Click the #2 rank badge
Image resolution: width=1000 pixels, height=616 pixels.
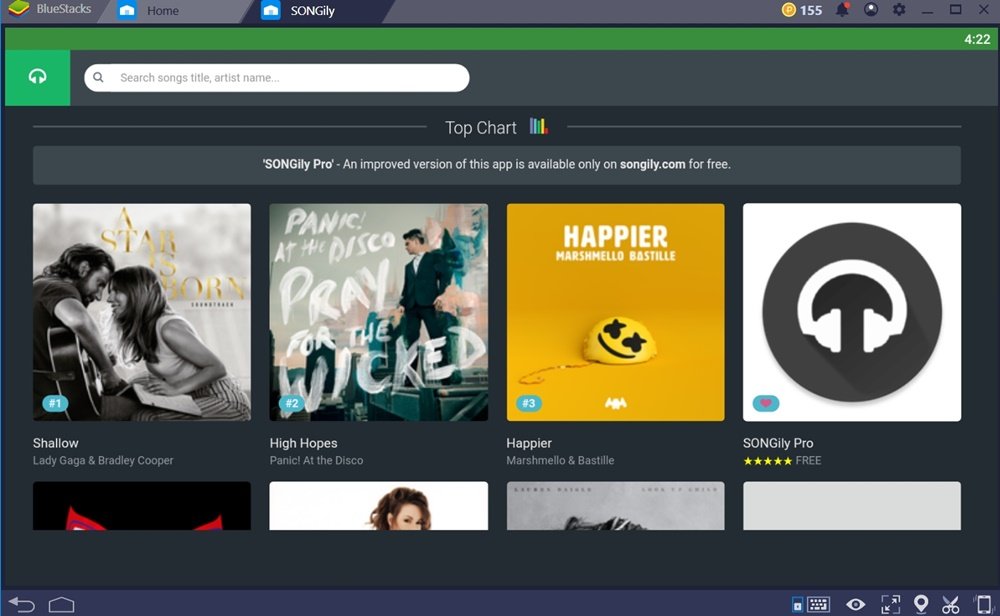coord(291,403)
